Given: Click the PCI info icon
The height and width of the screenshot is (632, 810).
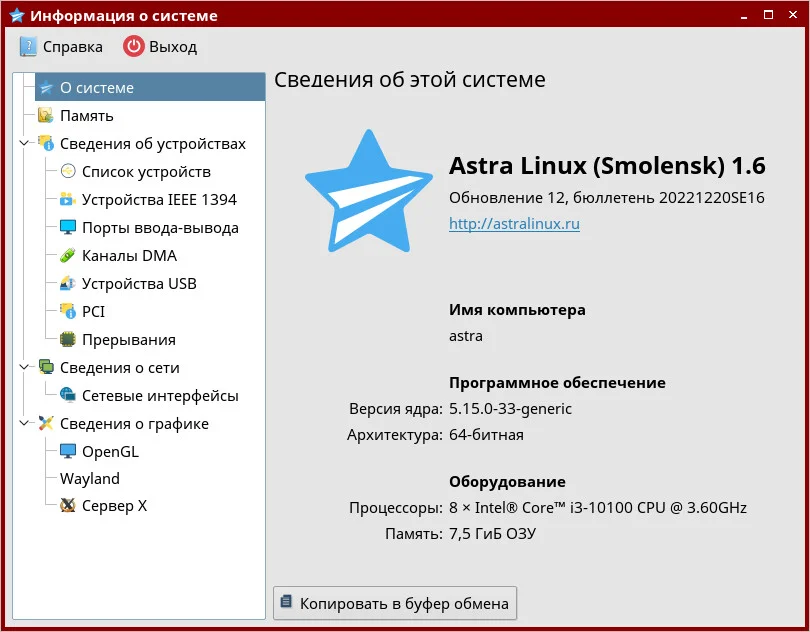Looking at the screenshot, I should click(68, 311).
